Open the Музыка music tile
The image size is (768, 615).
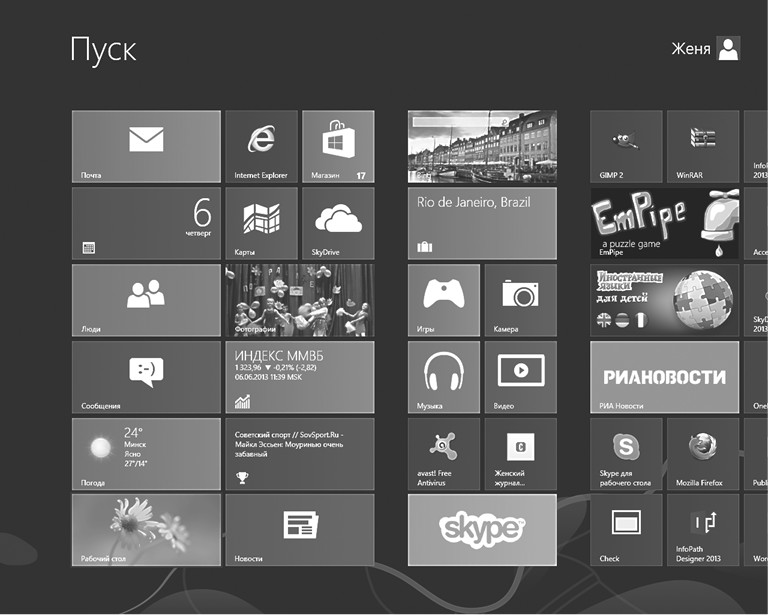click(444, 377)
